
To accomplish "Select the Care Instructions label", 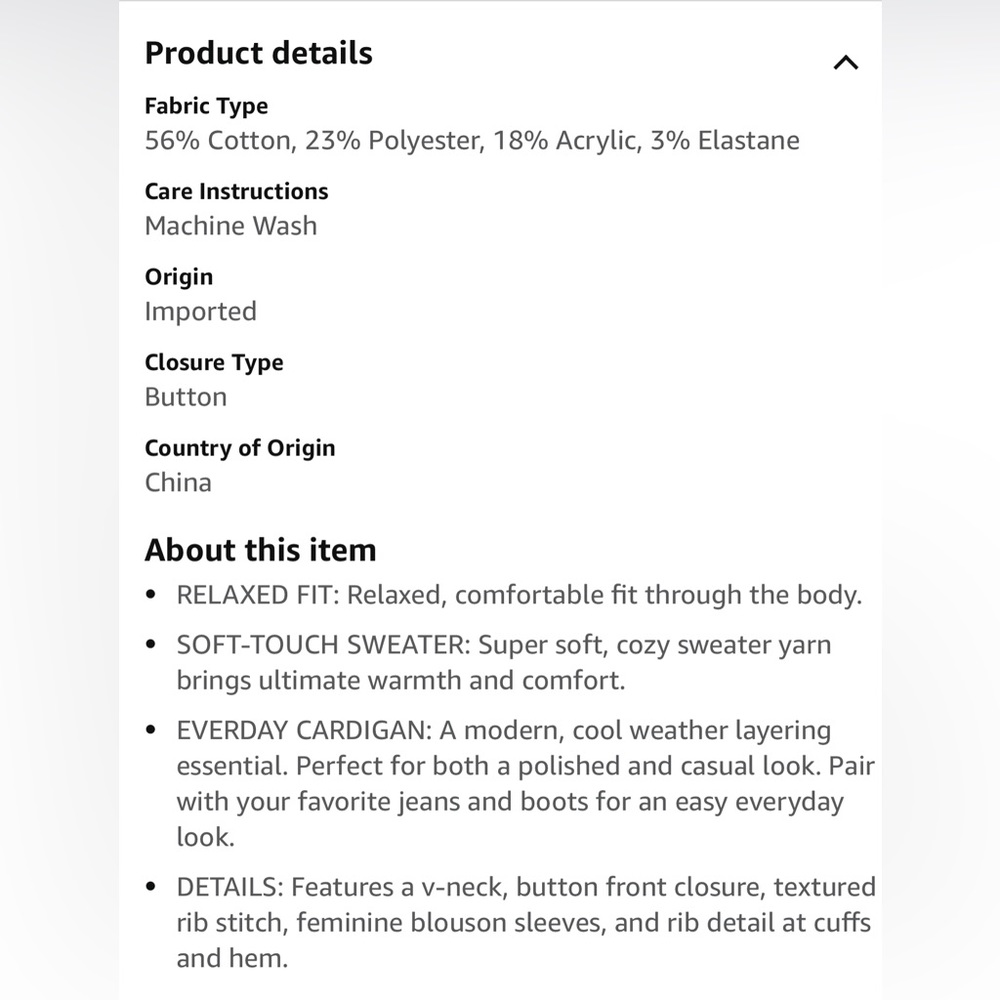I will pyautogui.click(x=236, y=191).
